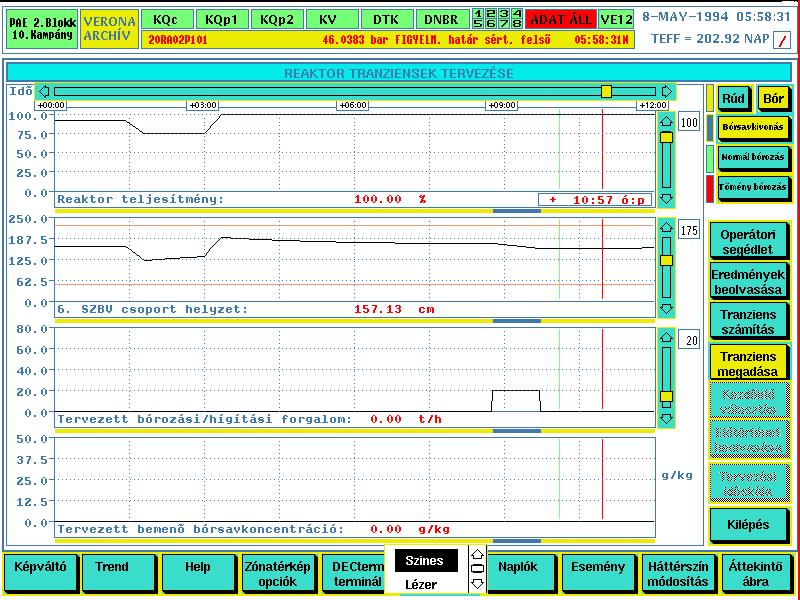Click the red slash icon beside TEFF
This screenshot has height=600, width=800.
782,40
